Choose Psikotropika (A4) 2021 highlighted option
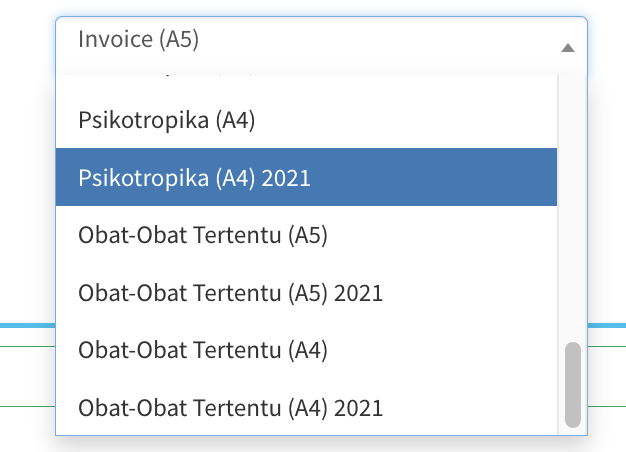This screenshot has width=626, height=452. coord(306,177)
